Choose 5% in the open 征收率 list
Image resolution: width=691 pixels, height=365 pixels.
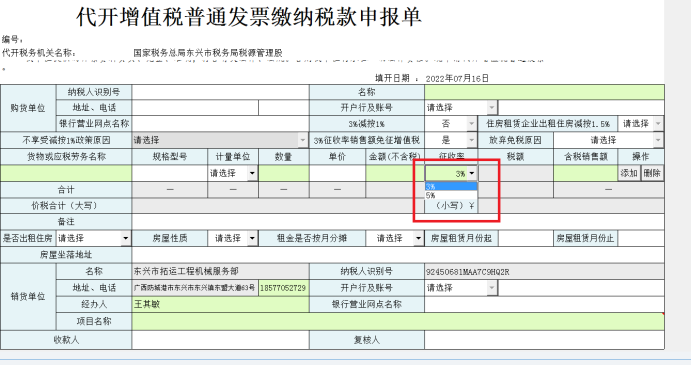coord(451,195)
